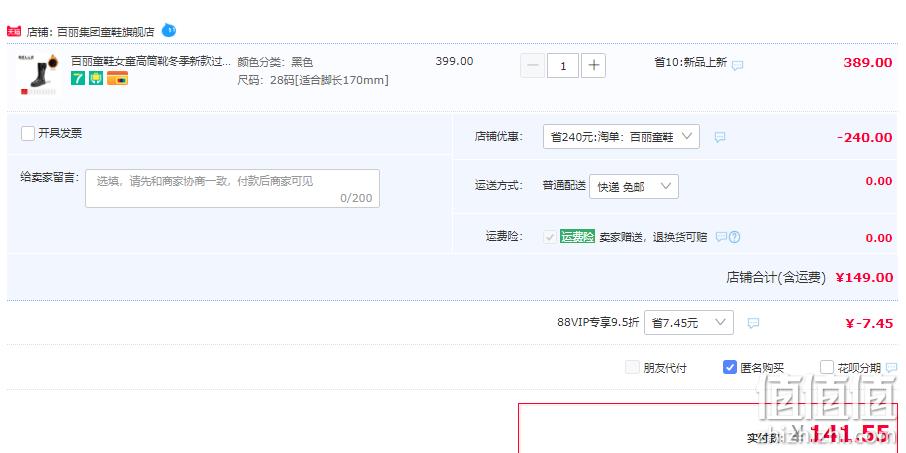Screen dimensions: 906x453
Task: Increase the quantity with the plus button
Action: coord(593,65)
